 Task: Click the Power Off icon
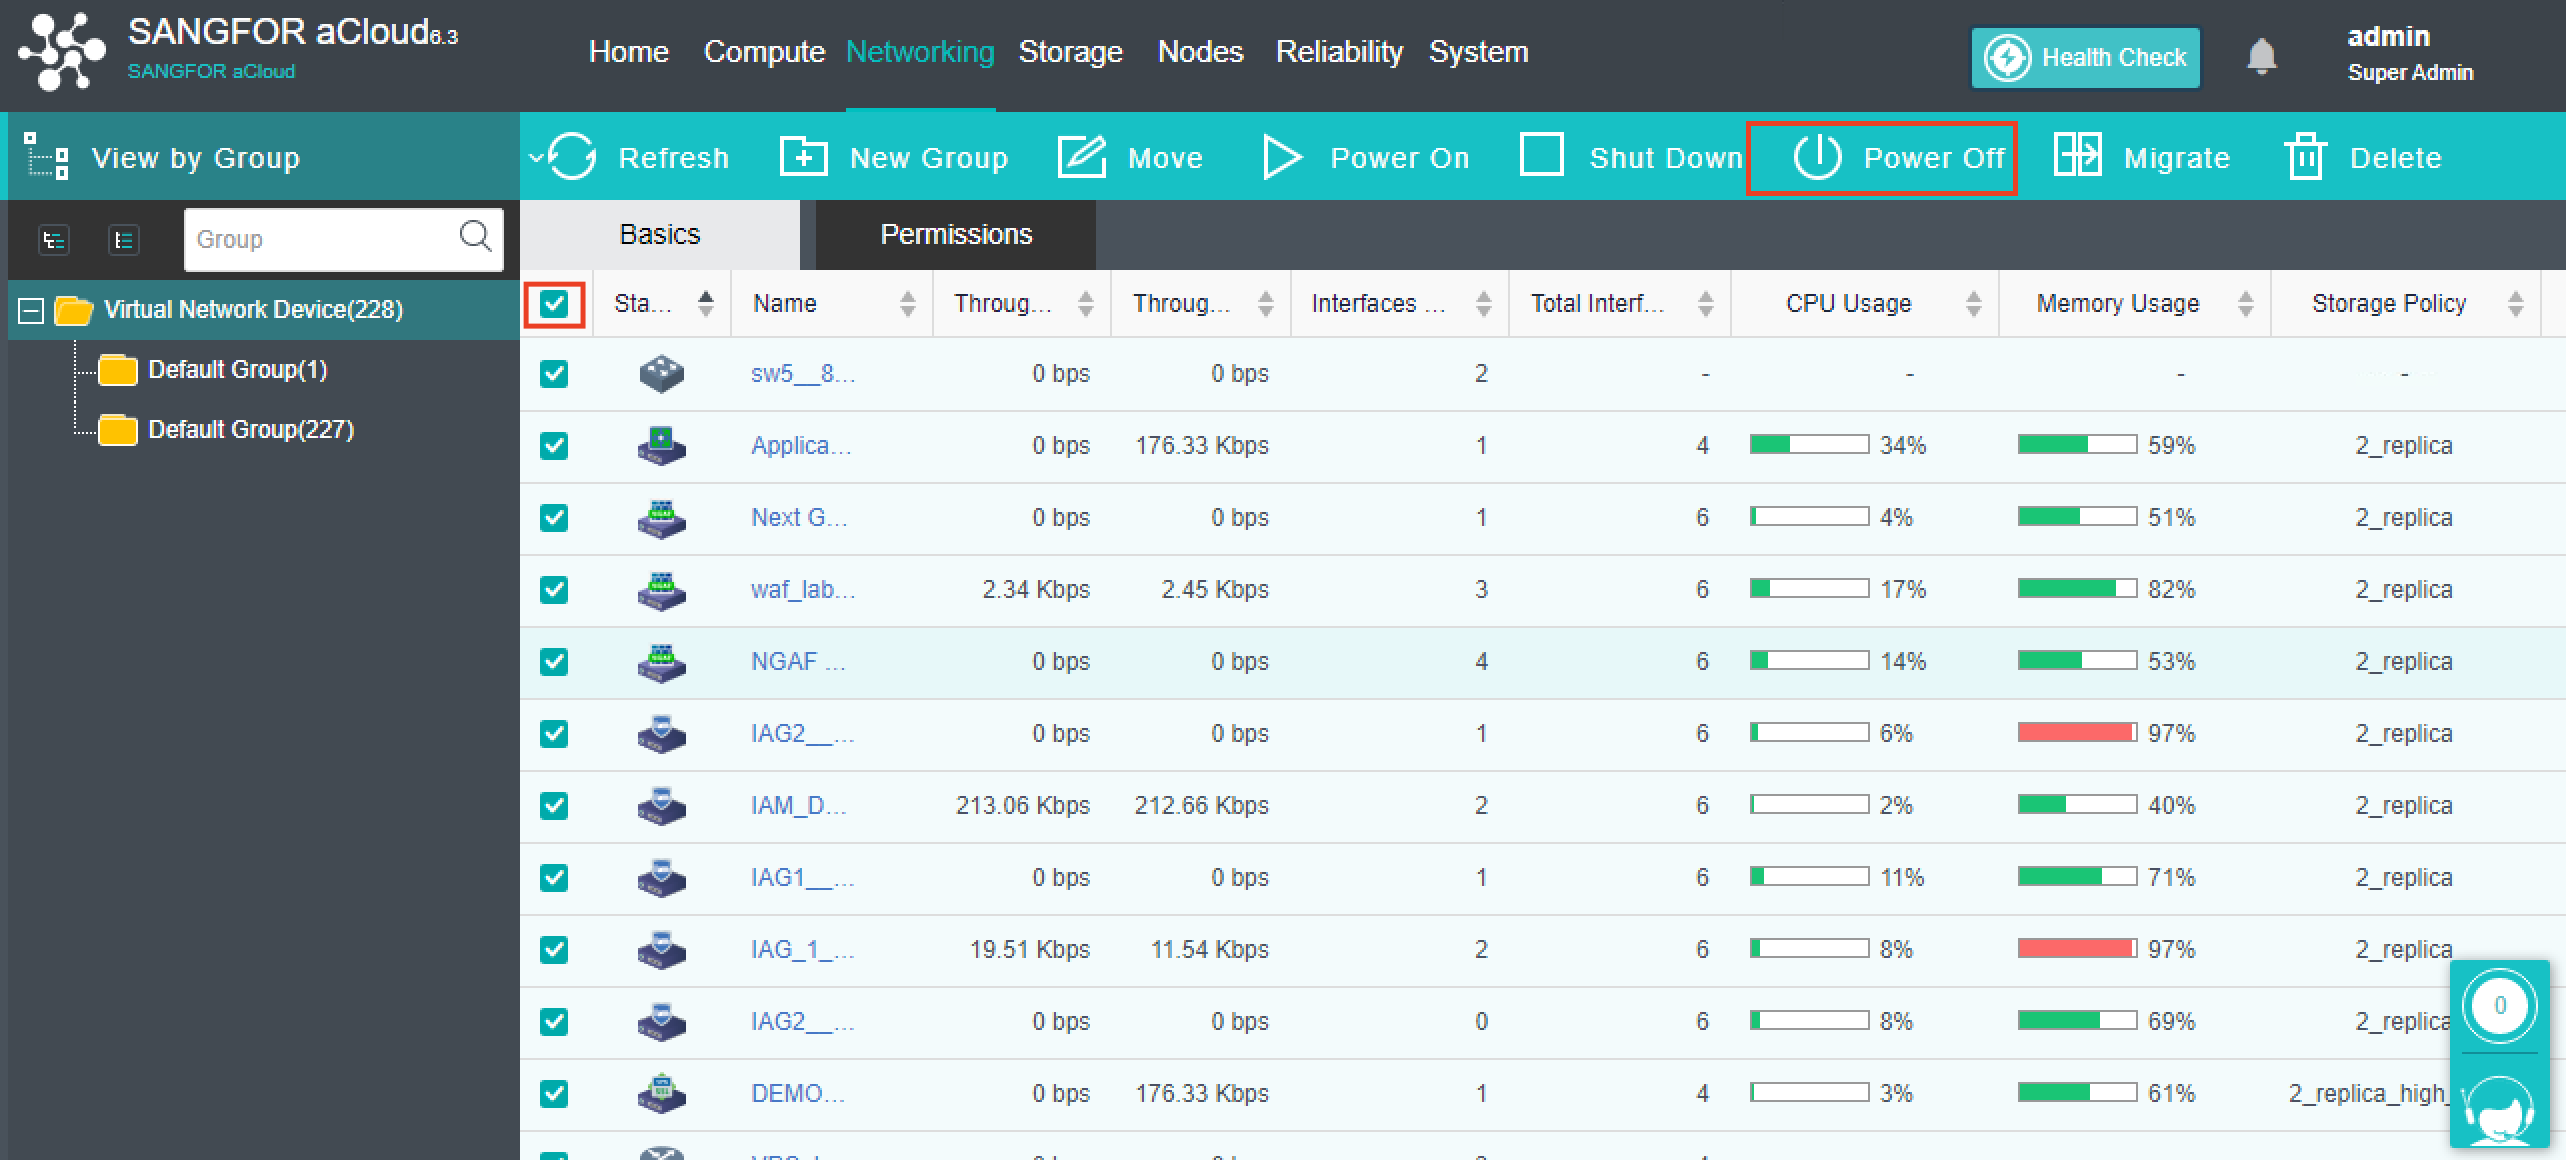coord(1817,157)
